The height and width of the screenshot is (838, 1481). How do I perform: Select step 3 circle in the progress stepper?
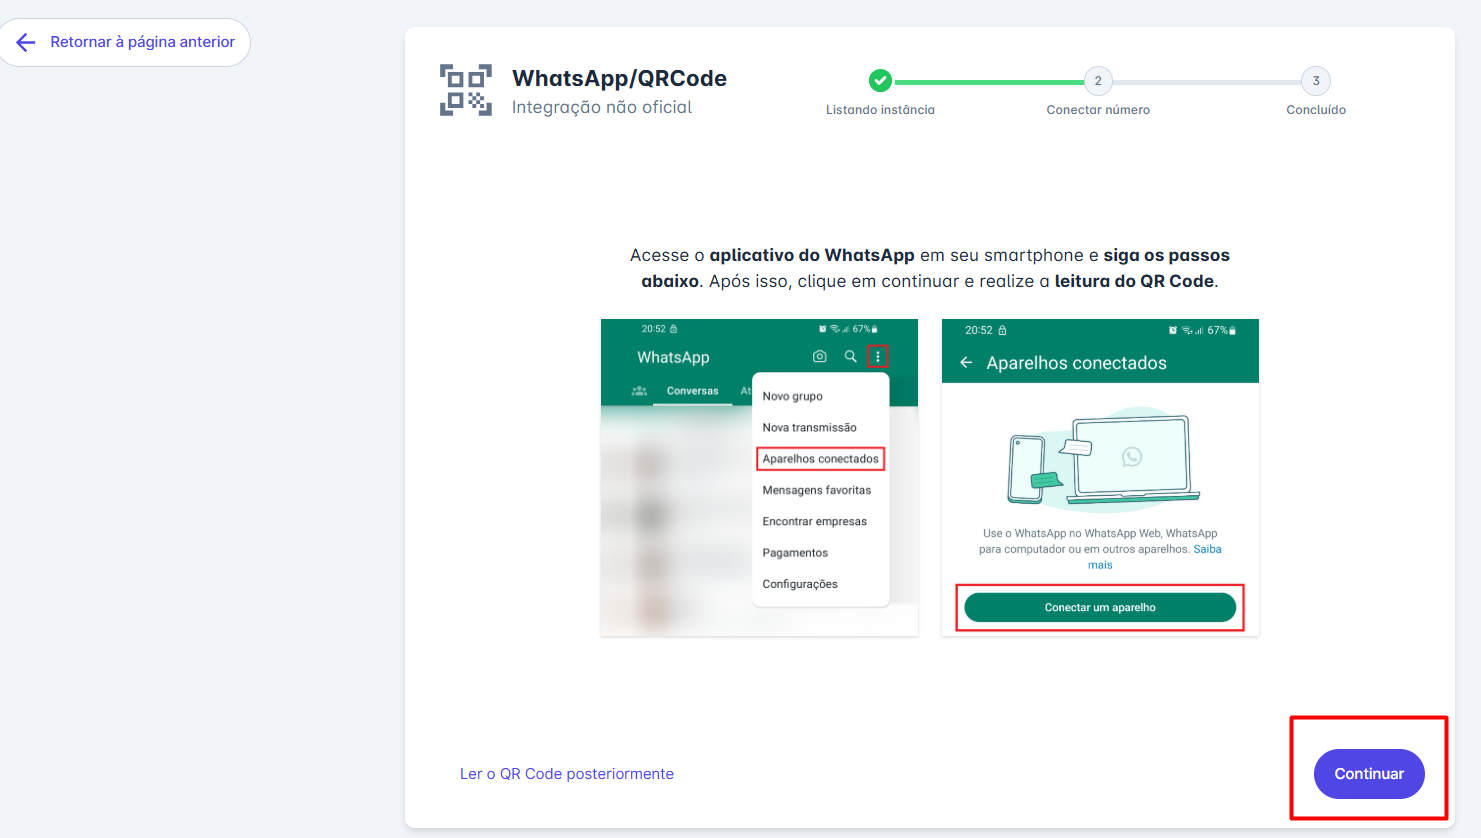pyautogui.click(x=1316, y=81)
